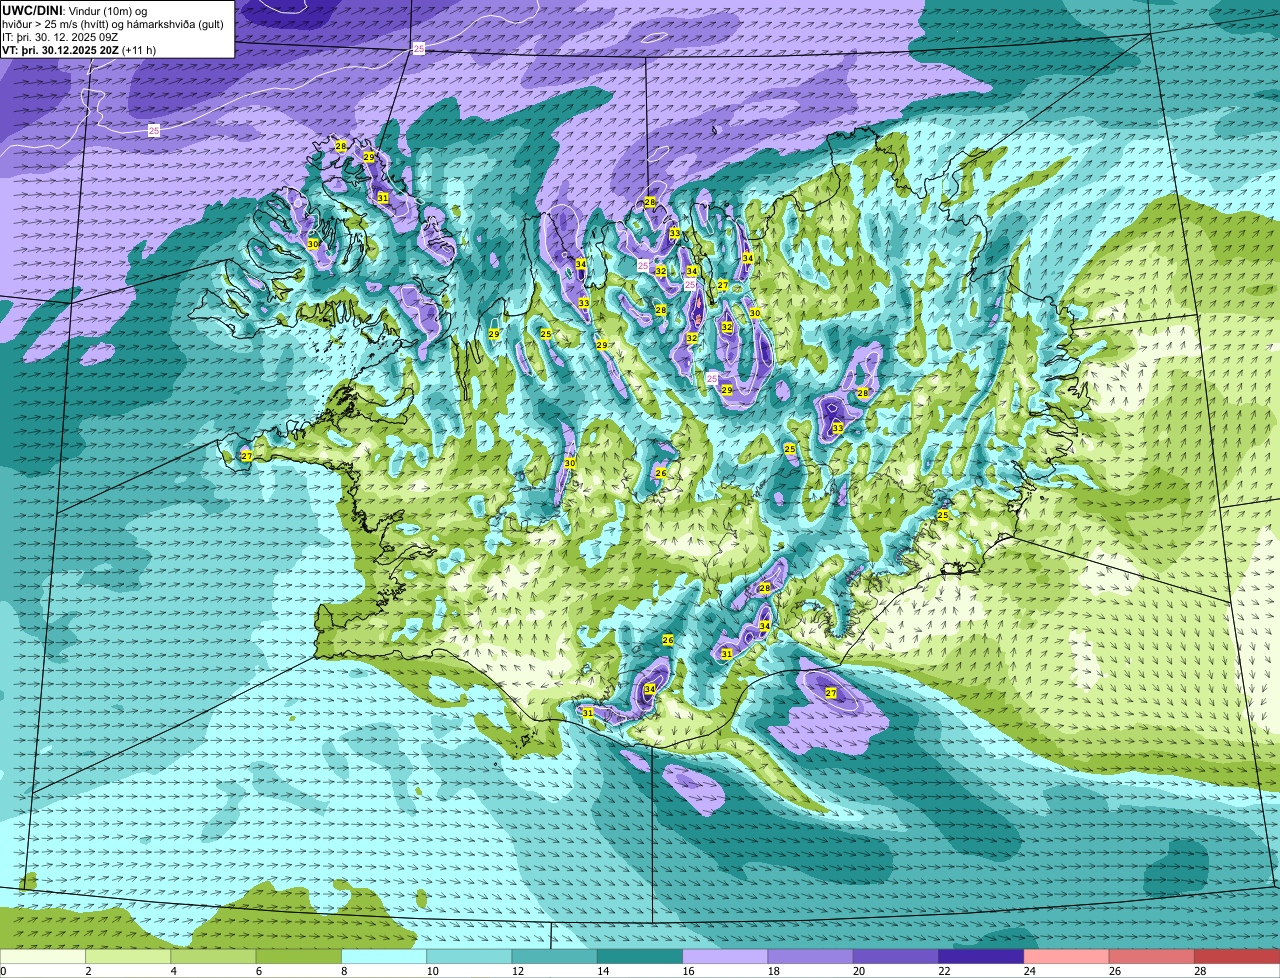This screenshot has width=1280, height=978.
Task: Click the "18" value on the legend scale
Action: pos(773,971)
